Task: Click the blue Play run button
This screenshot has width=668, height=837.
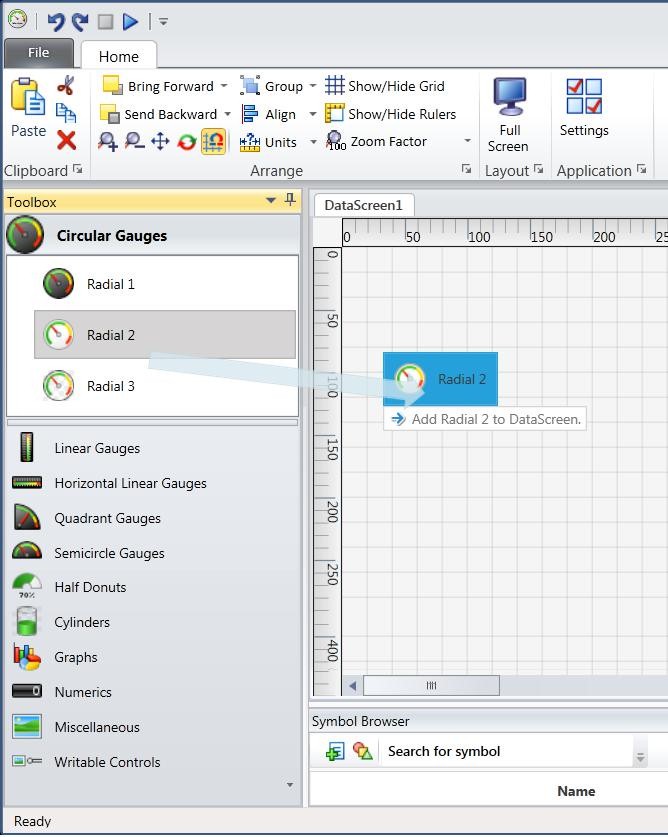Action: (130, 22)
